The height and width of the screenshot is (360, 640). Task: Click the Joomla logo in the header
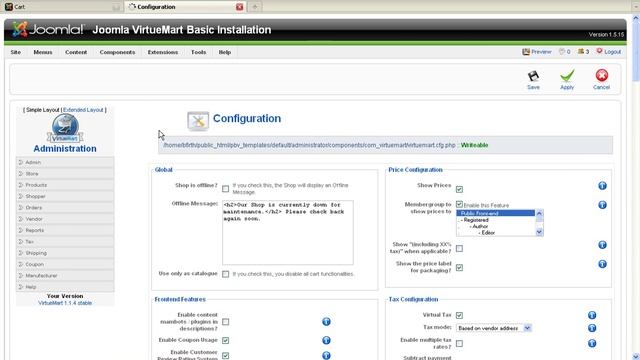point(48,29)
